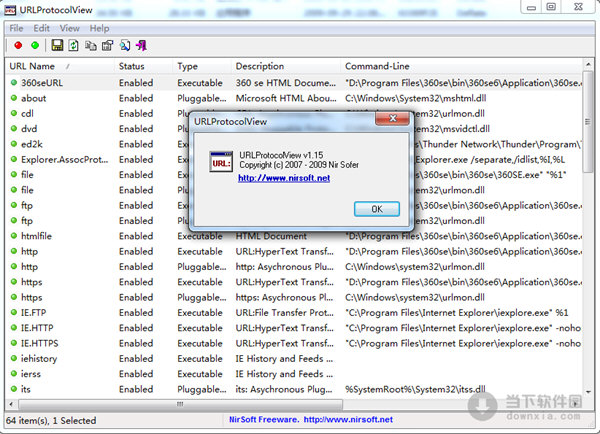Click the 'http: Asychronous Plu...' description cell
The image size is (600, 434).
coord(284,266)
